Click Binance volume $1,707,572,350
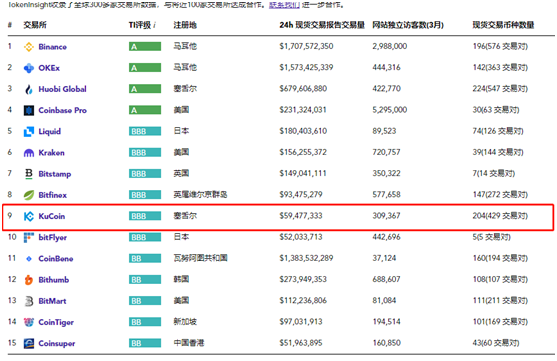This screenshot has height=361, width=557. (306, 46)
